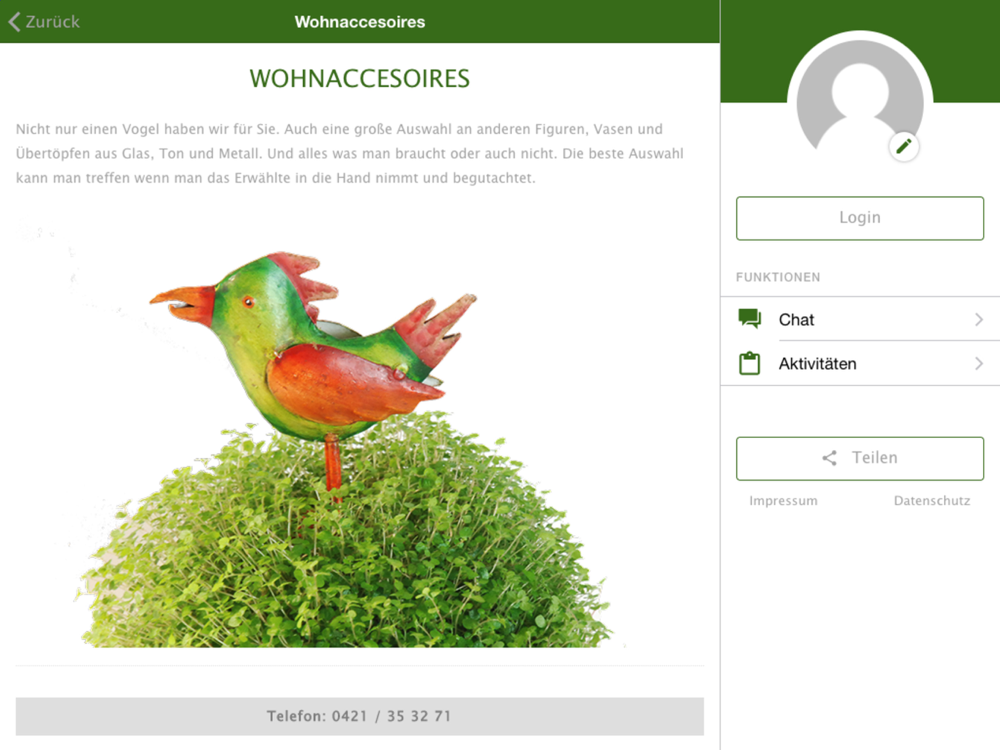
Task: Click the pencil edit profile icon
Action: tap(904, 147)
